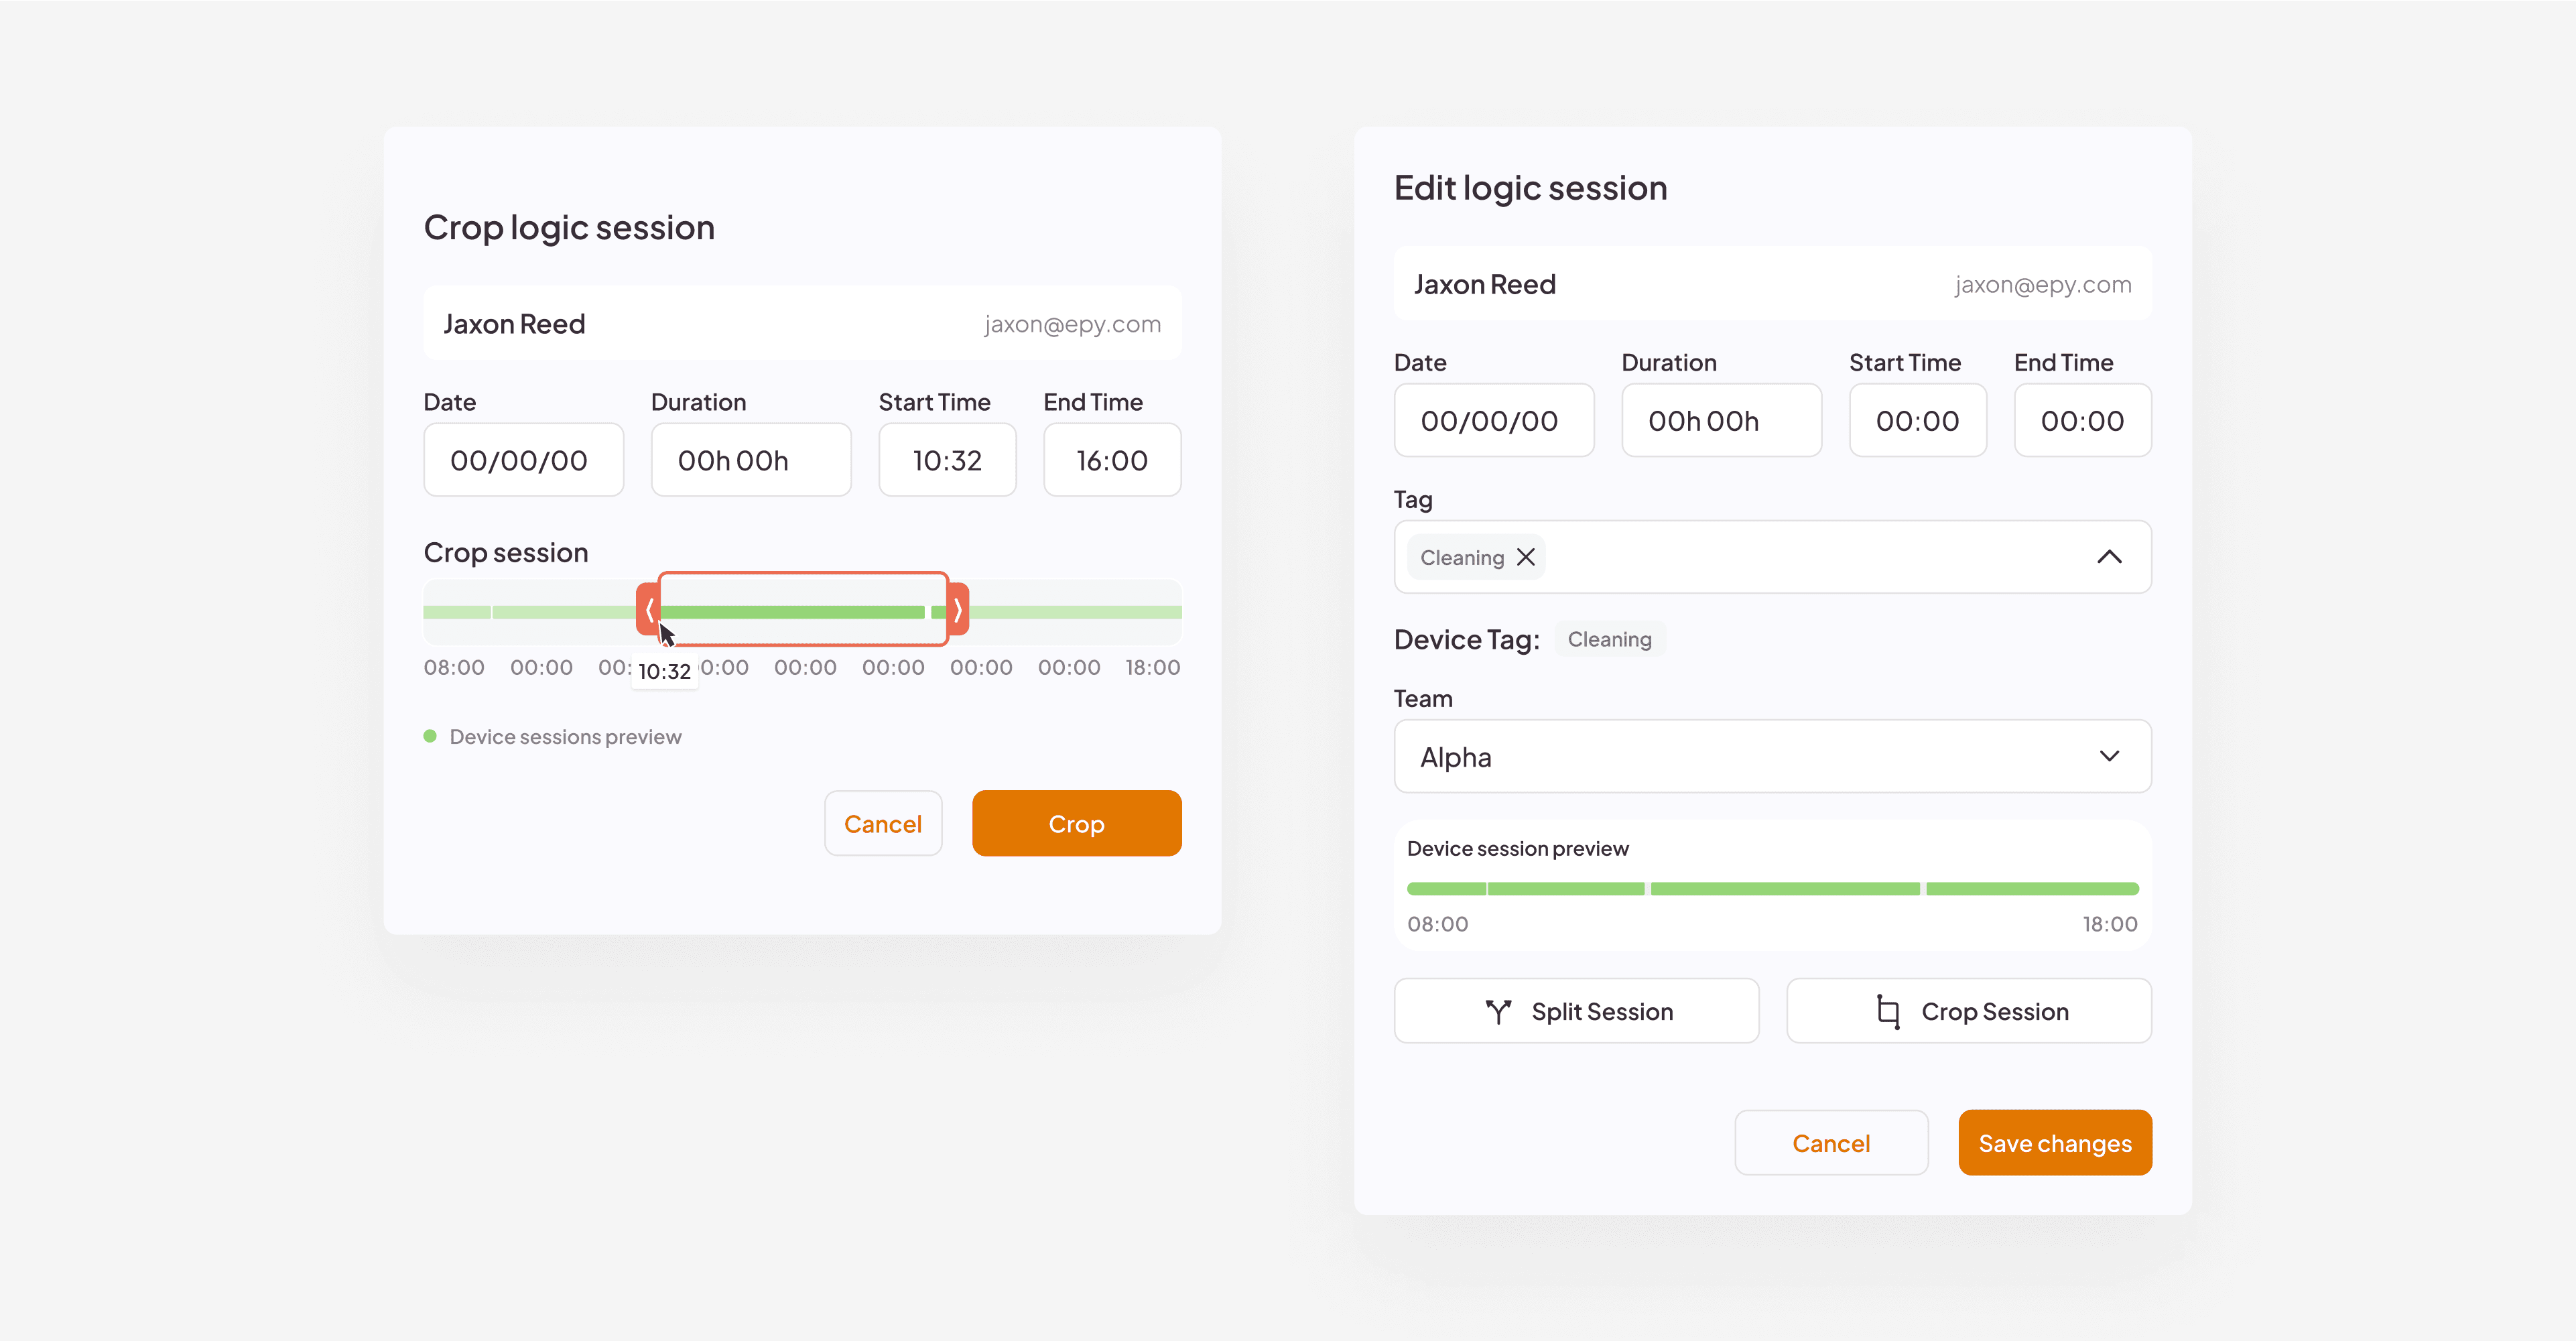
Task: Click 18:00 in Device session preview
Action: (2110, 924)
